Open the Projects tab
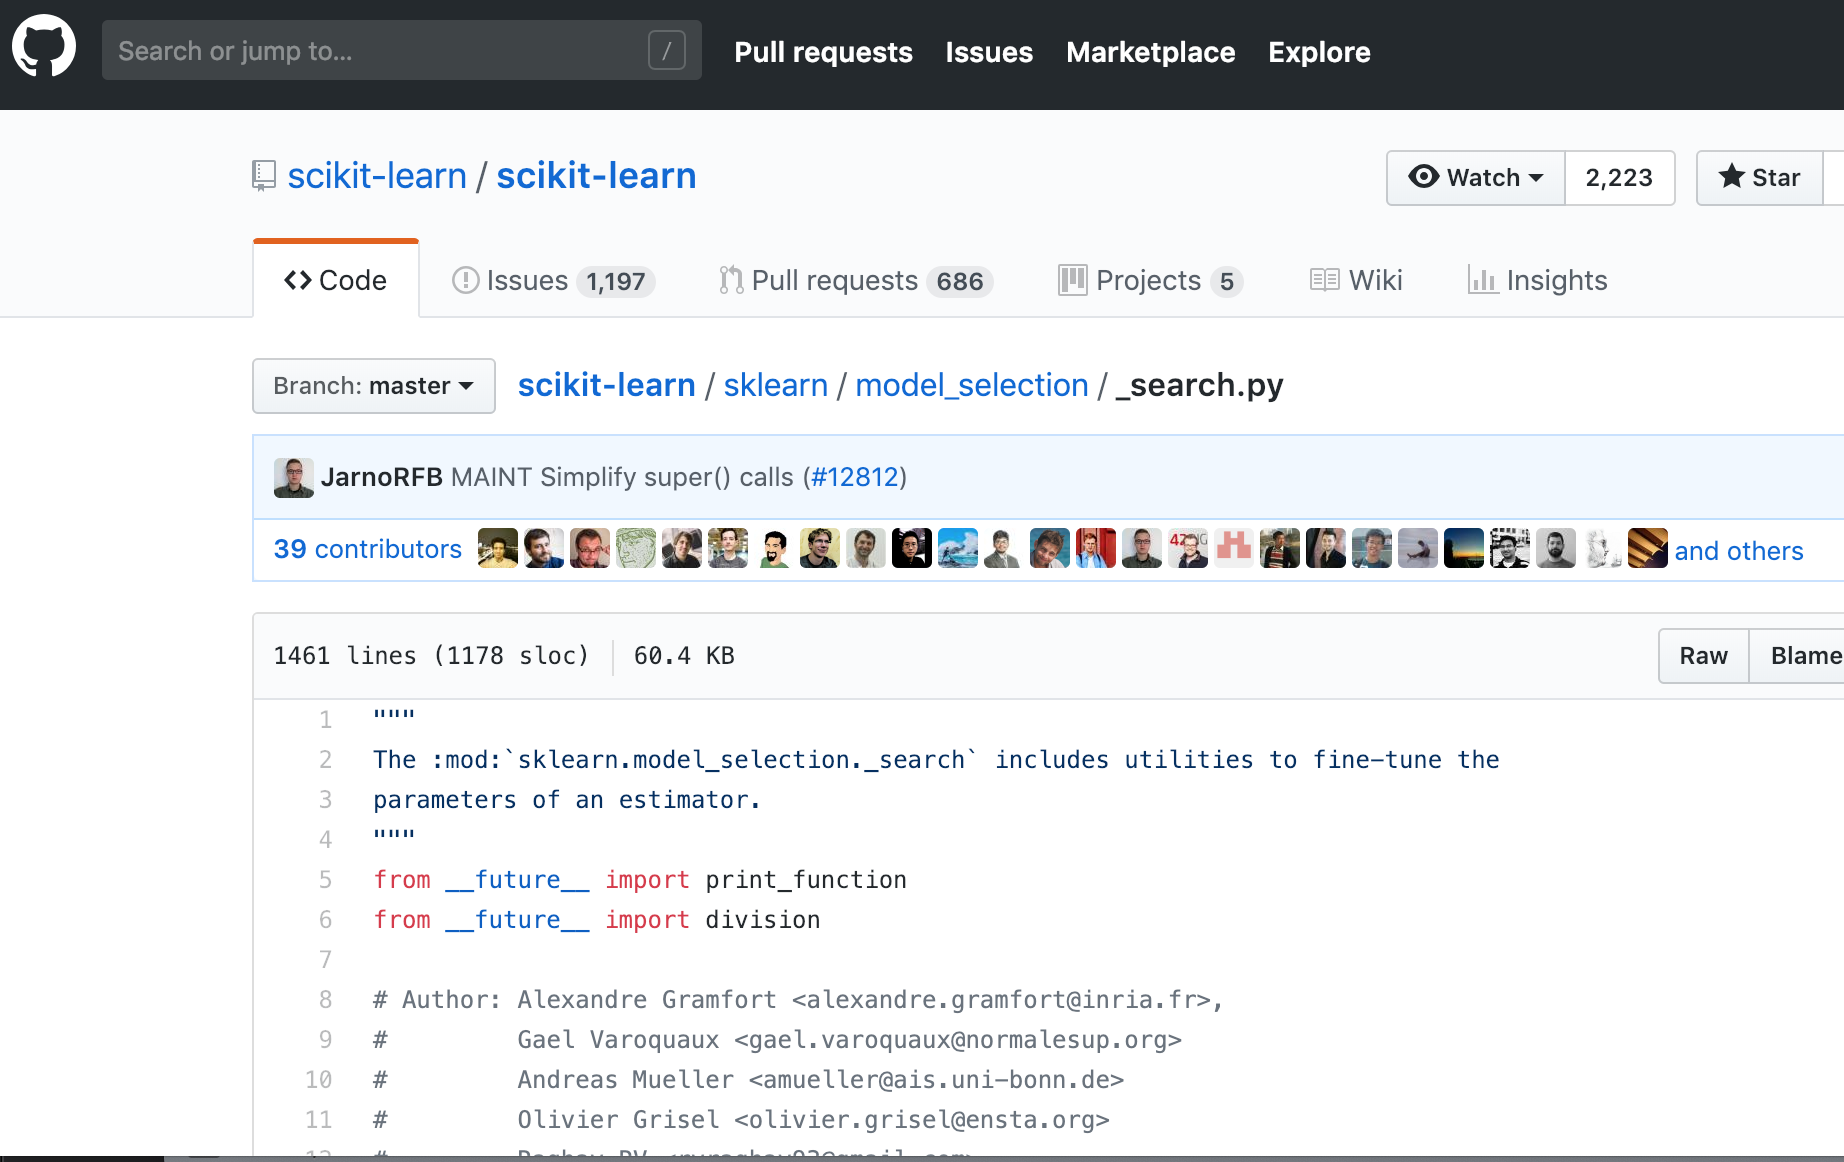Viewport: 1844px width, 1162px height. (1150, 281)
